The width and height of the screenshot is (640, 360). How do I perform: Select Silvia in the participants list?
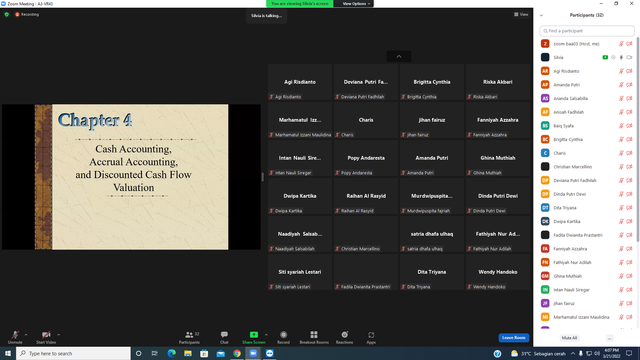click(587, 58)
